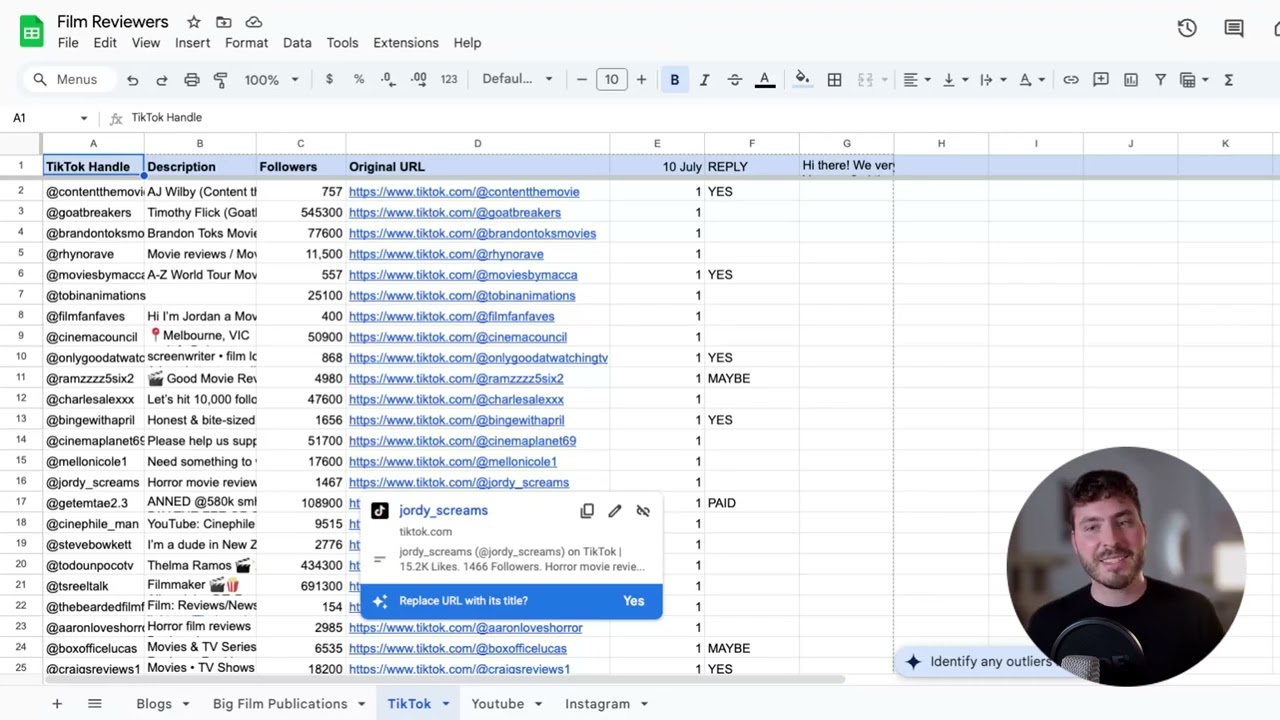Click the Google Sheets home icon
Image resolution: width=1280 pixels, height=720 pixels.
pos(32,32)
